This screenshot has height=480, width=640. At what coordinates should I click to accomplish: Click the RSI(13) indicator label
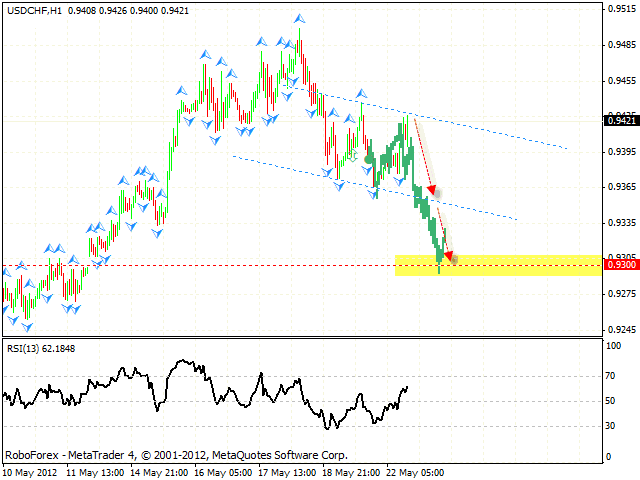click(25, 349)
